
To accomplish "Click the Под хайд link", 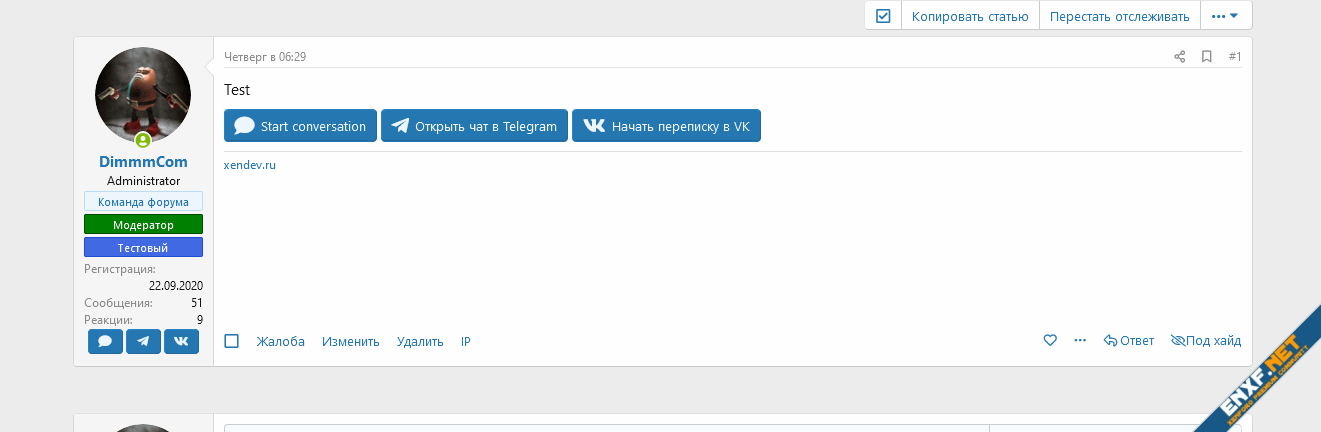I will coord(1205,341).
